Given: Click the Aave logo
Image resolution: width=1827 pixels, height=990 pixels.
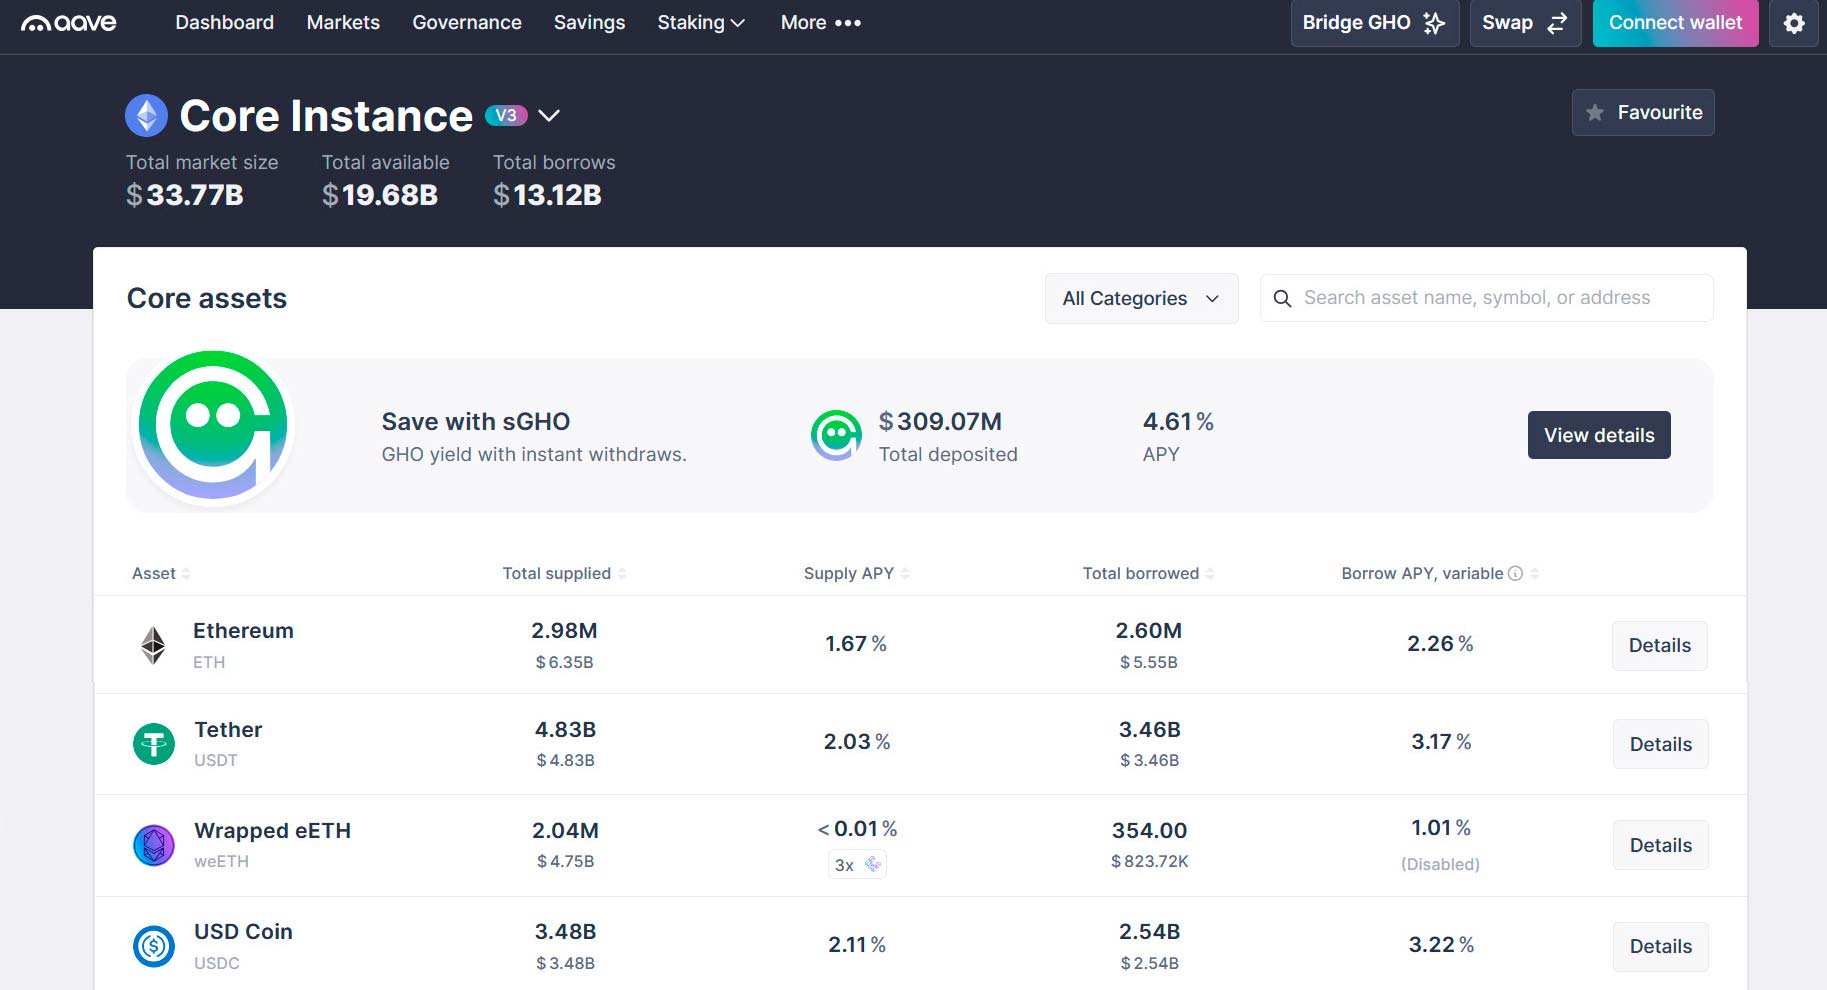Looking at the screenshot, I should pyautogui.click(x=69, y=22).
